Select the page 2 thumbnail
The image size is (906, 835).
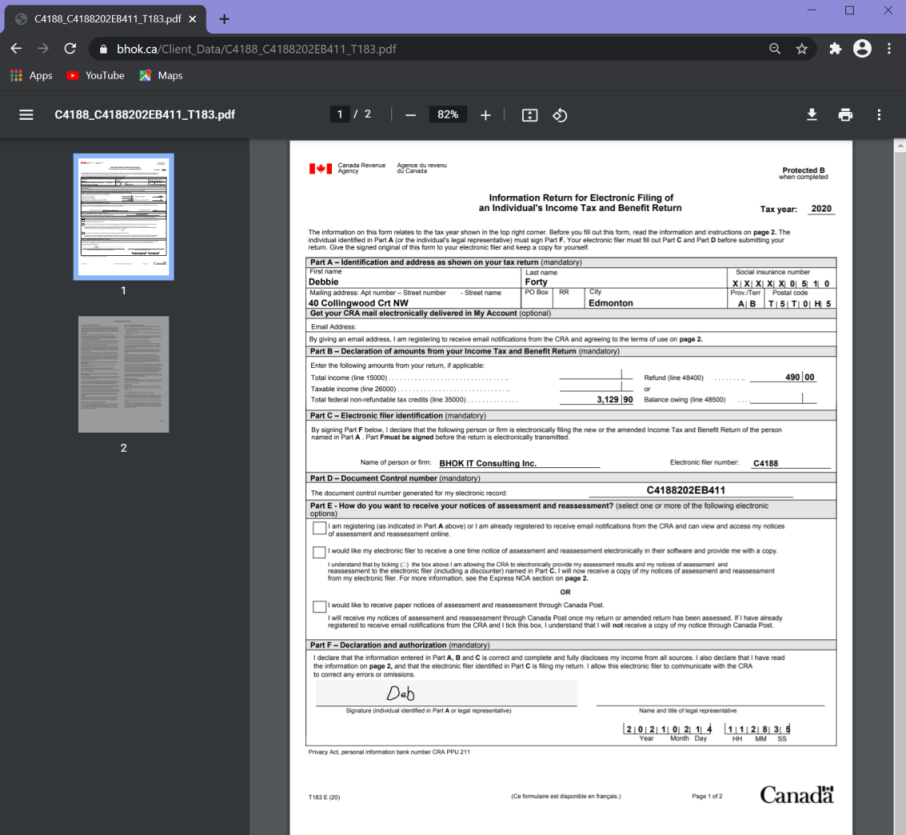124,374
